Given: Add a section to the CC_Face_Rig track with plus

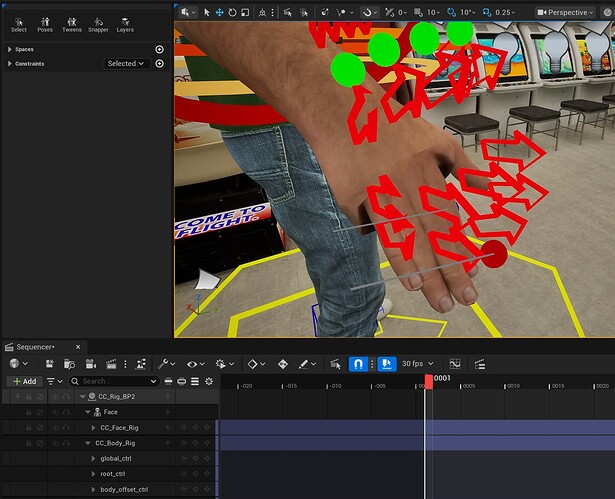Looking at the screenshot, I should [167, 428].
